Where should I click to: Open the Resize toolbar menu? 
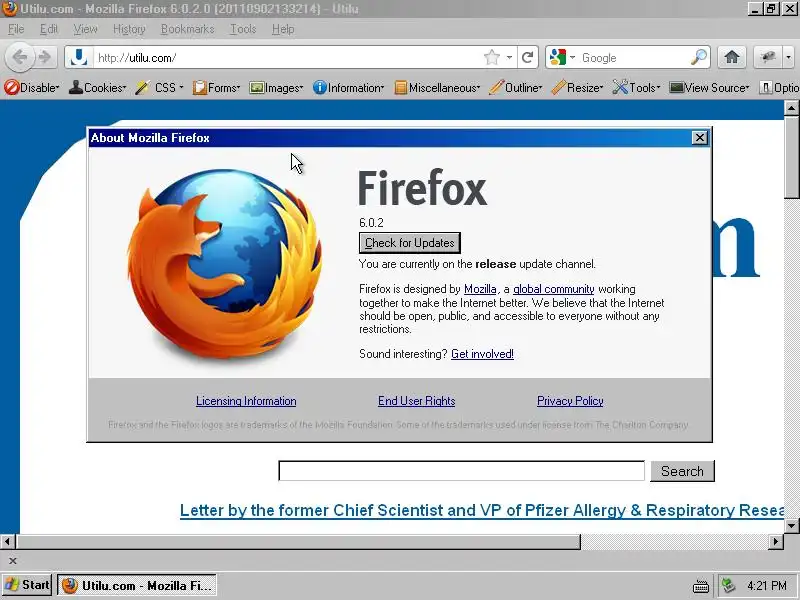coord(578,88)
